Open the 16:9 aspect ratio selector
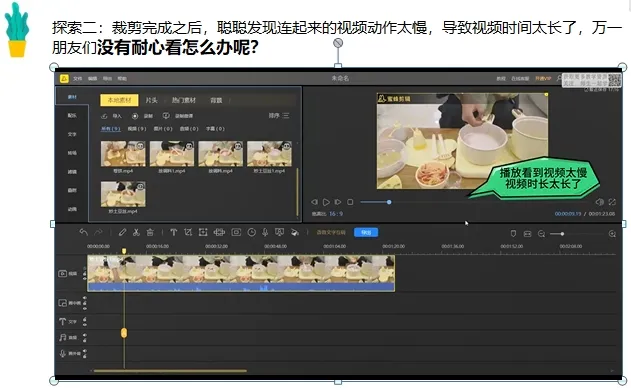Viewport: 631px width, 390px height. coord(336,214)
